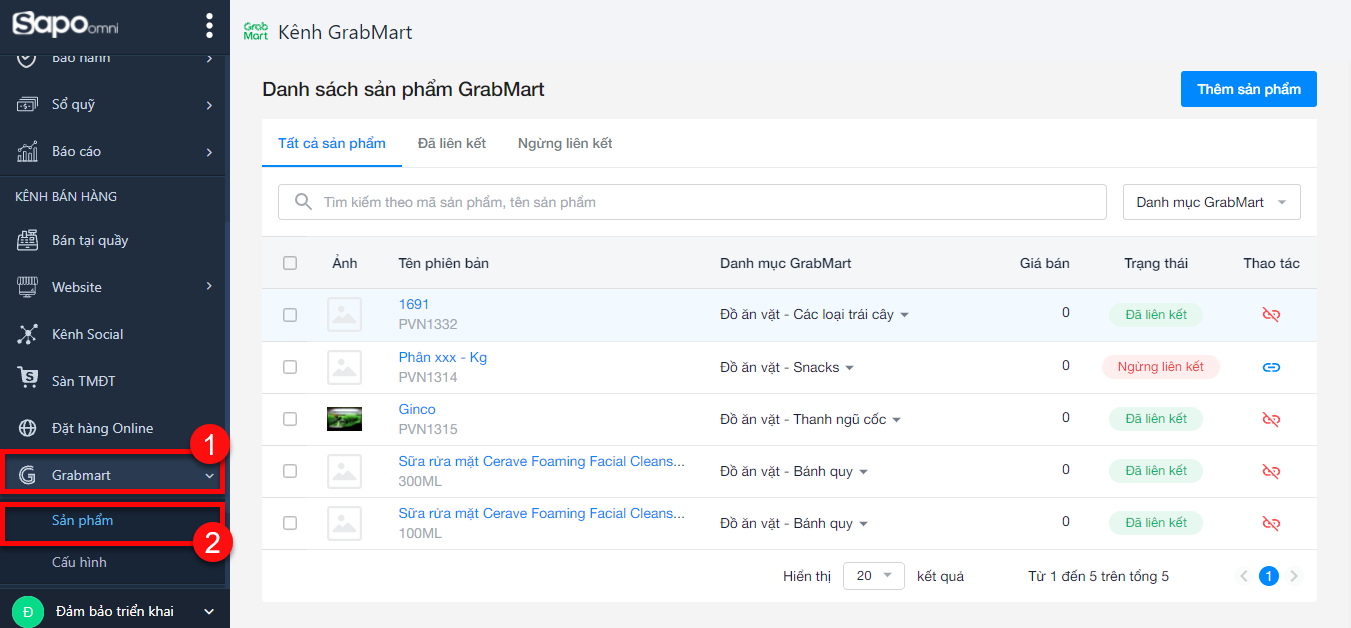The width and height of the screenshot is (1351, 628).
Task: Click placeholder image of Phân xxx - Kg
Action: tap(344, 367)
